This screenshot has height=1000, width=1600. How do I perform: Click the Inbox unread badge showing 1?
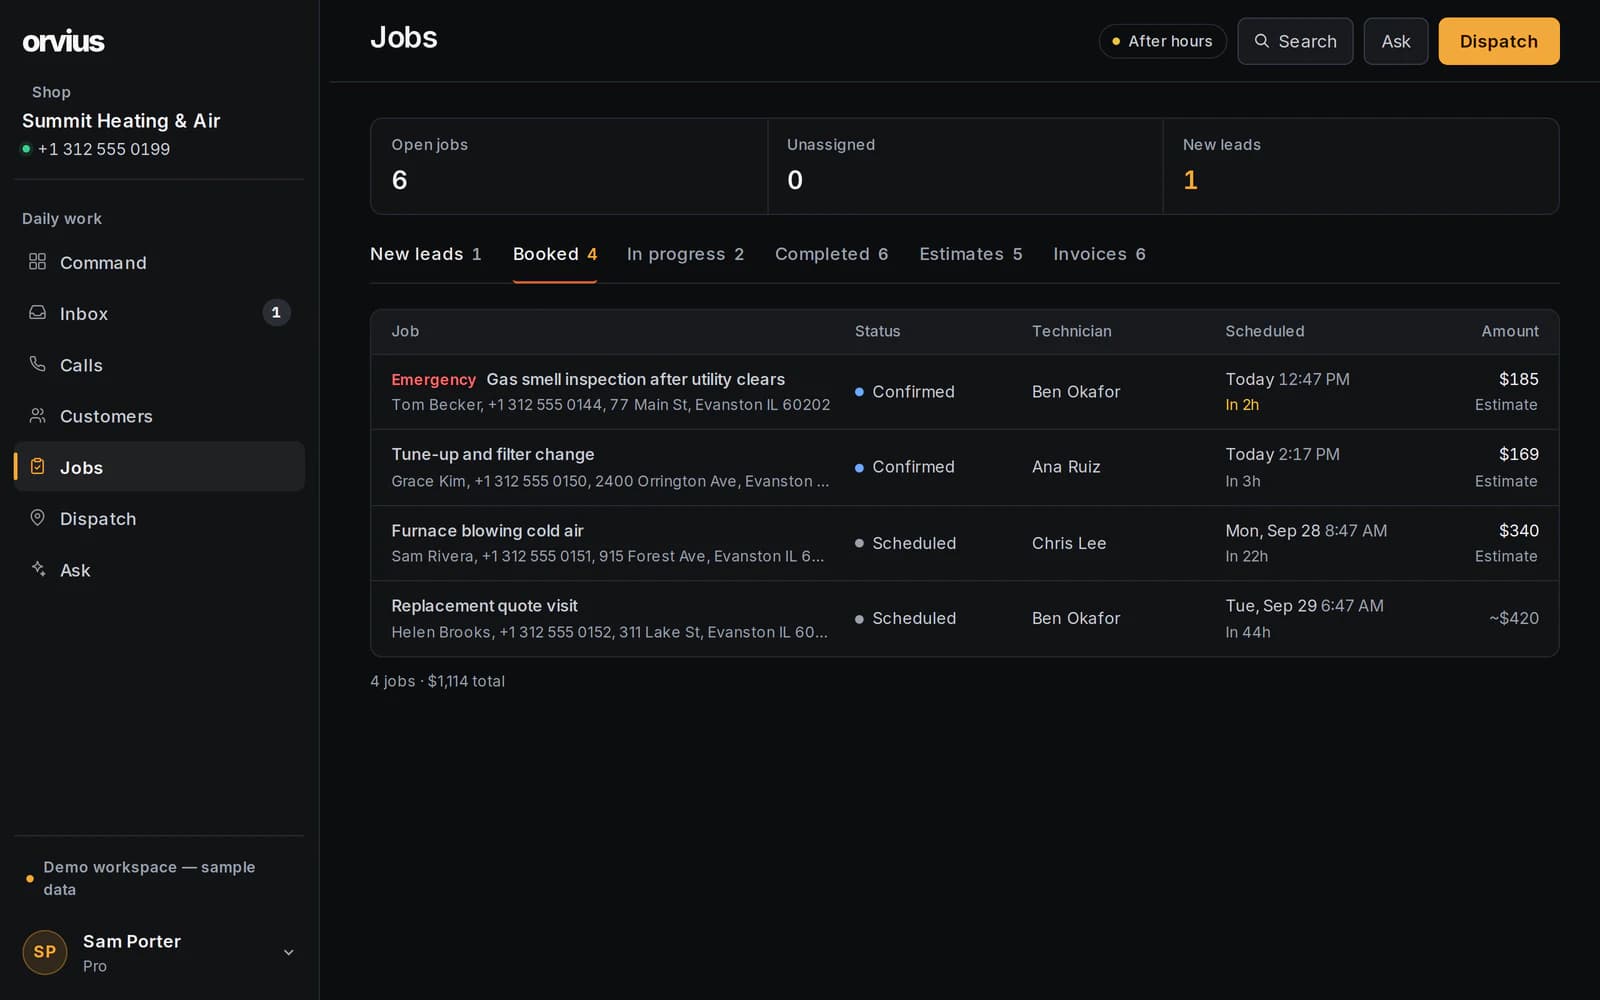click(276, 312)
